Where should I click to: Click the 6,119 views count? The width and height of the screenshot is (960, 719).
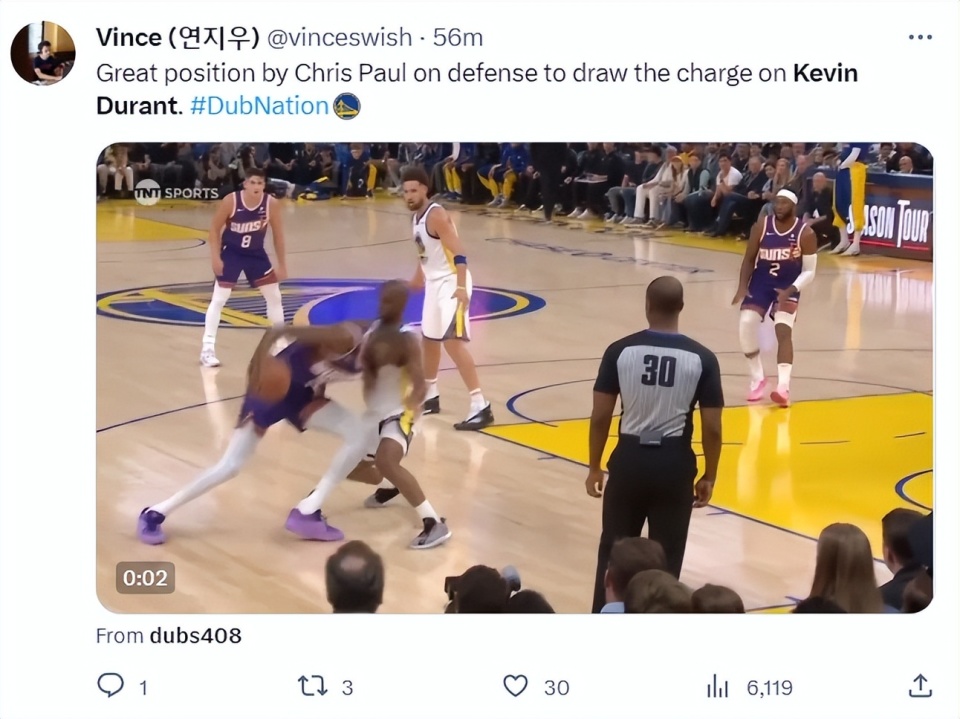[770, 687]
